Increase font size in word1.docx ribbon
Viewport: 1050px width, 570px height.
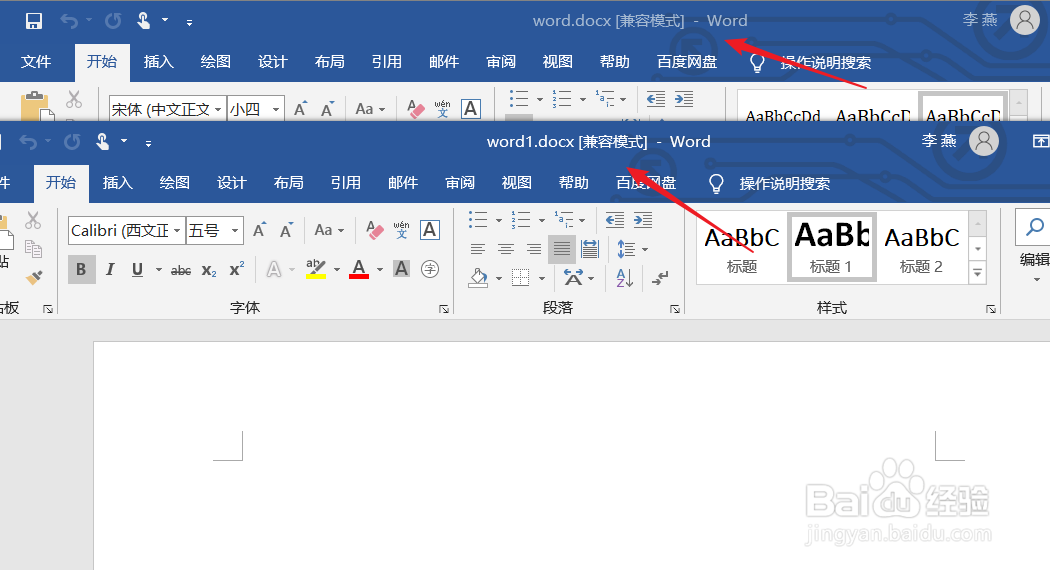260,230
